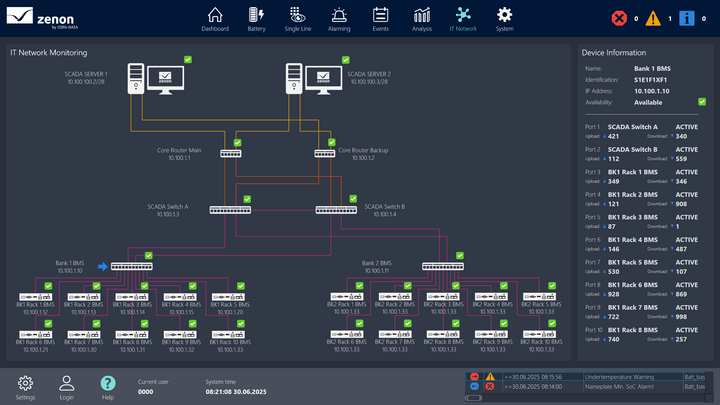720x405 pixels.
Task: Select the BK1 Rack 5 BMS device
Action: 228,297
